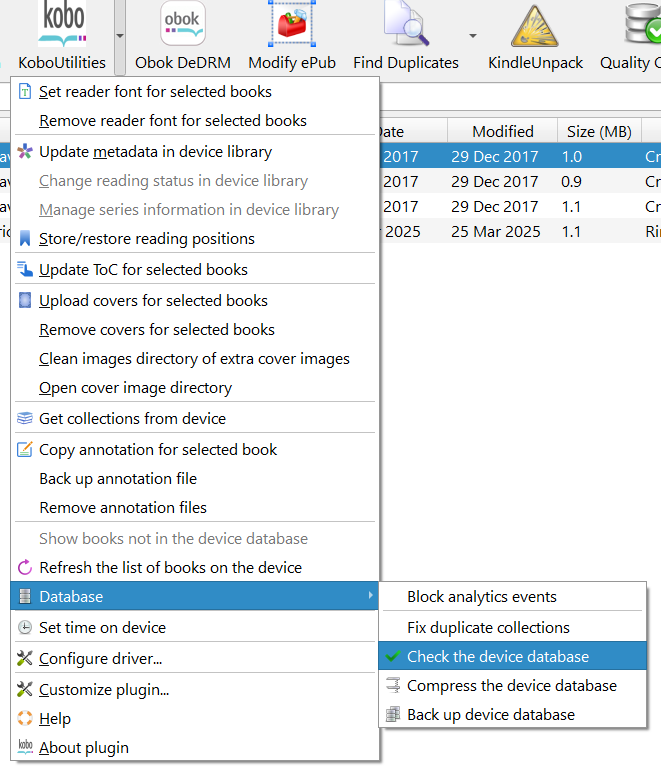Expand the Find Duplicates dropdown arrow
Image resolution: width=661 pixels, height=777 pixels.
pyautogui.click(x=473, y=36)
